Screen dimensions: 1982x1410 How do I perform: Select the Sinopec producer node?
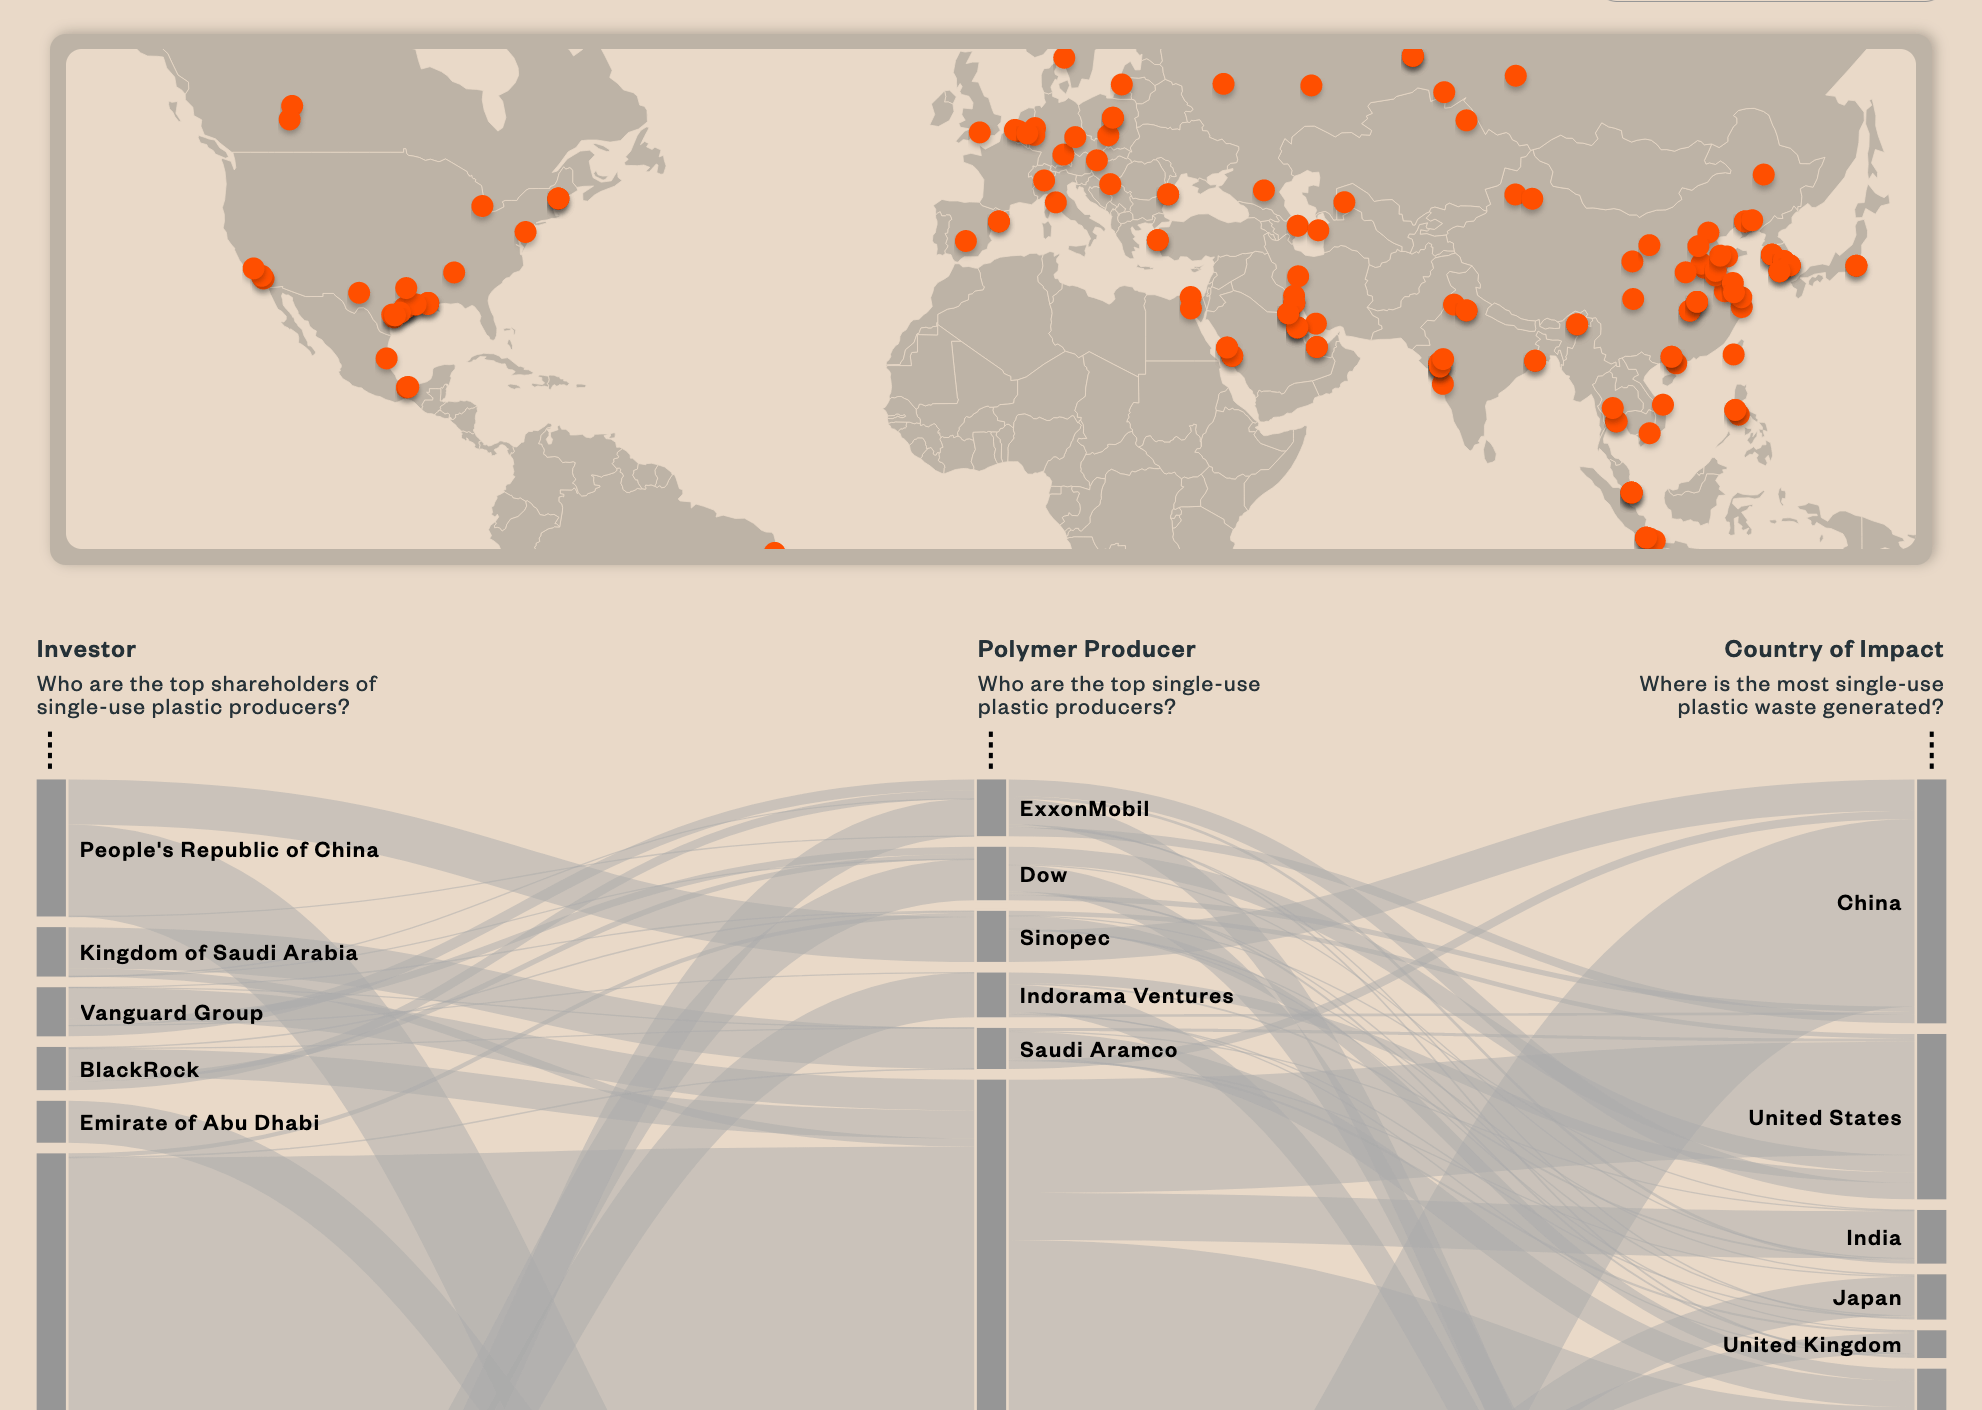(991, 937)
